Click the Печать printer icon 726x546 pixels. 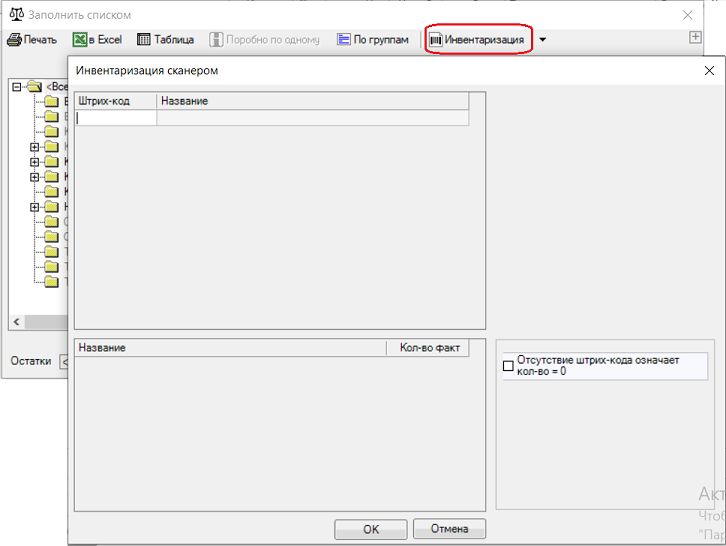(15, 40)
